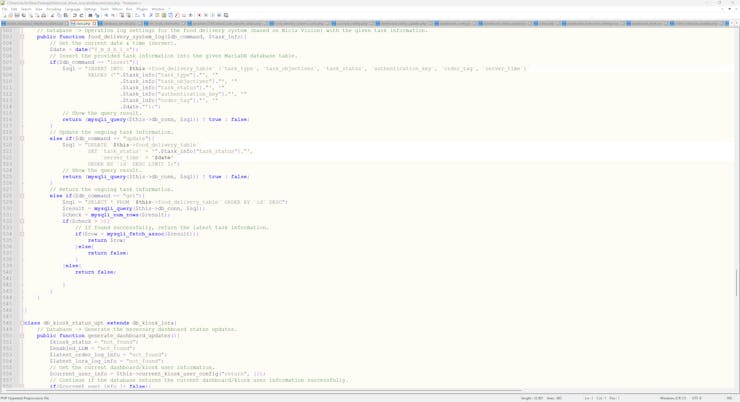740x402 pixels.
Task: Collapse the db_kiosk_status_upt class fold marker
Action: (x=22, y=323)
